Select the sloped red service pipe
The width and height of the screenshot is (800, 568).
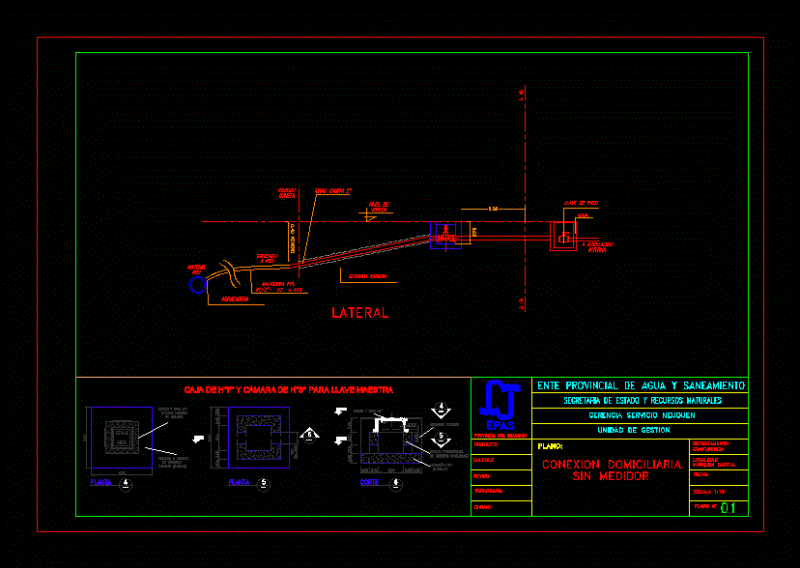tap(363, 251)
